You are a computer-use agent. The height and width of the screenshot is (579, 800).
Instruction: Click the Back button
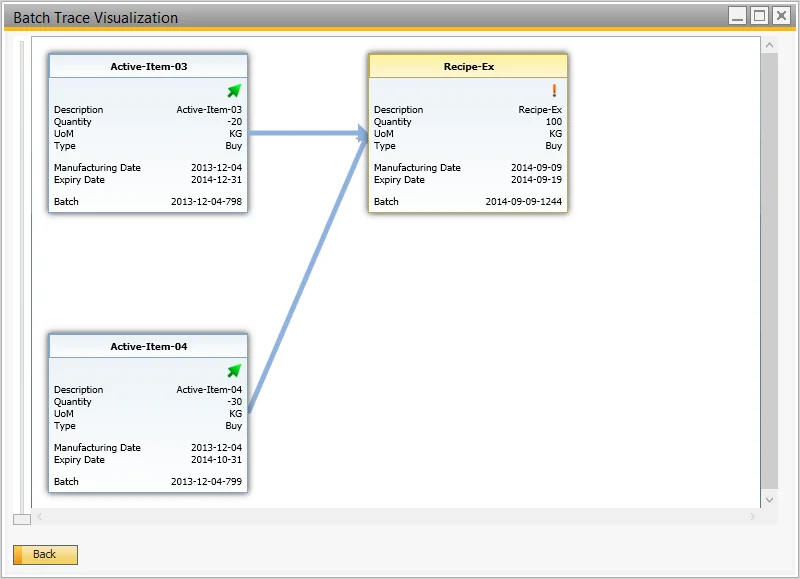tap(45, 555)
